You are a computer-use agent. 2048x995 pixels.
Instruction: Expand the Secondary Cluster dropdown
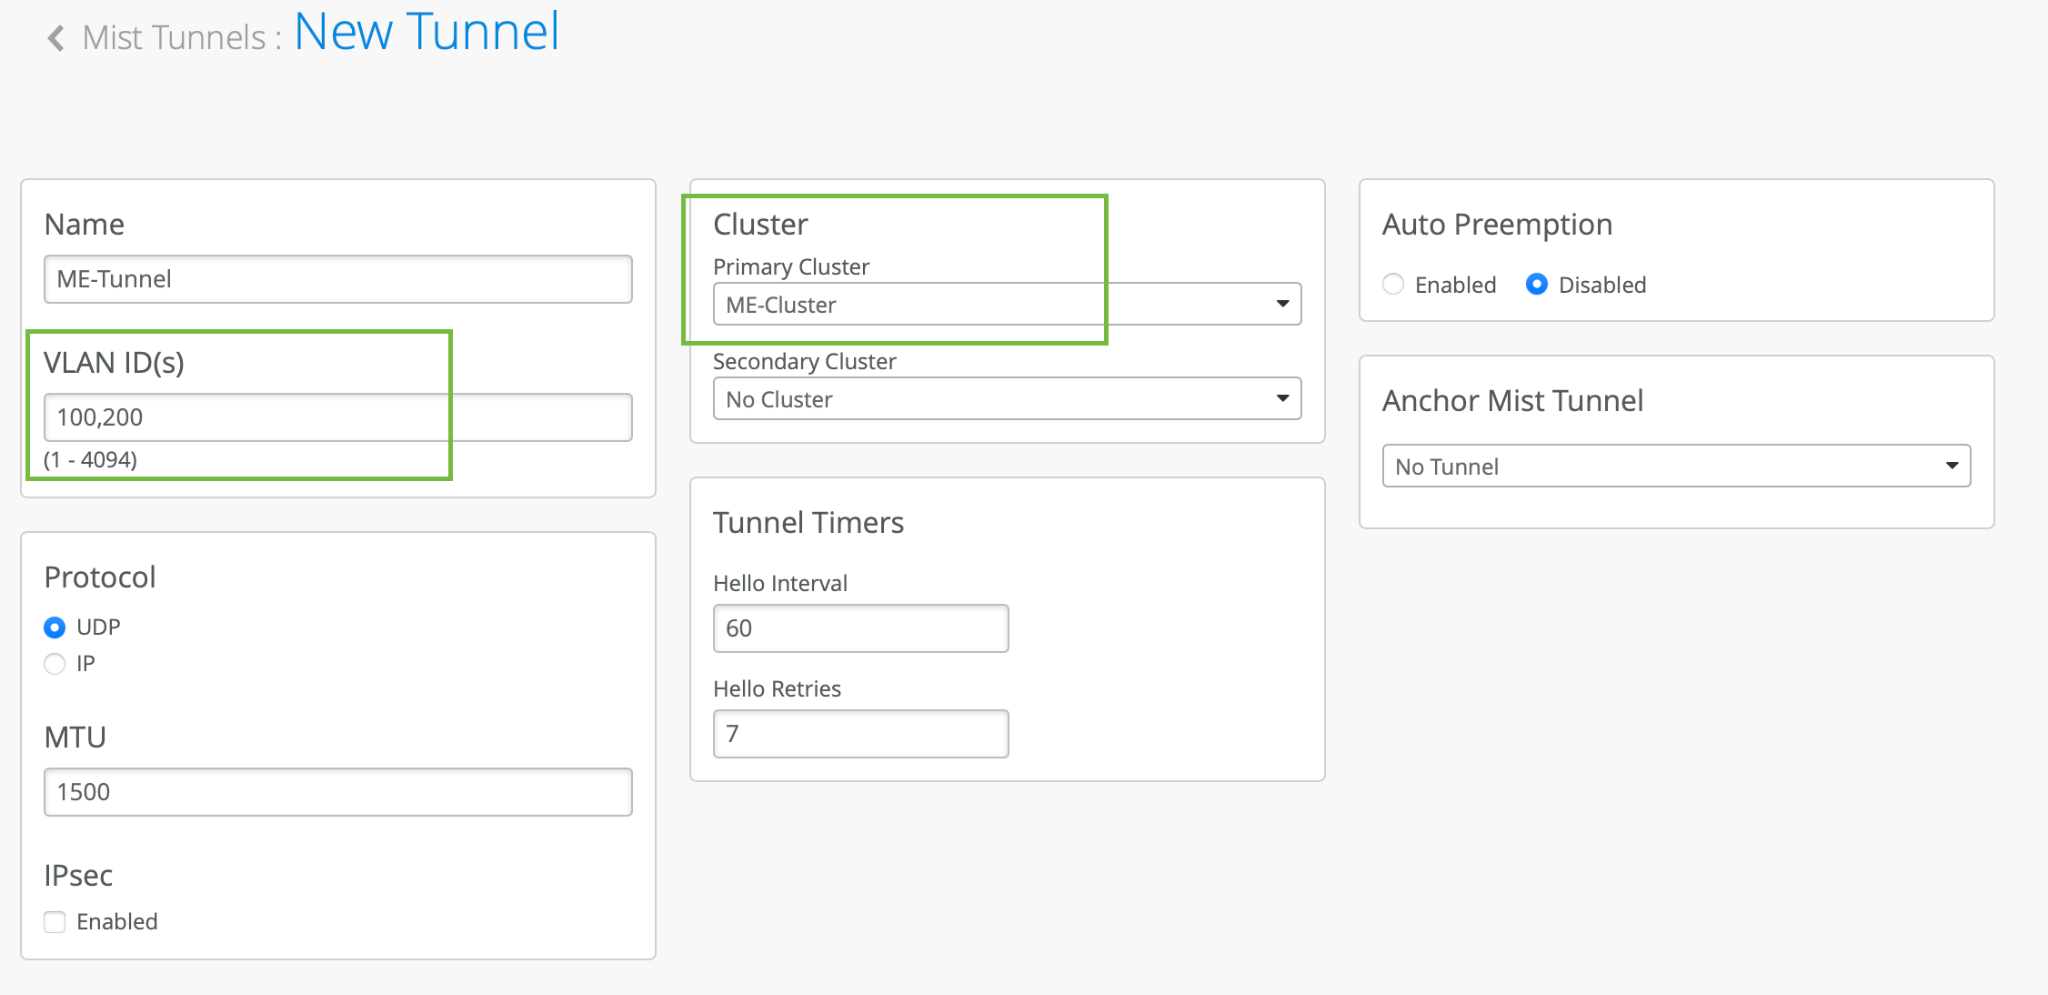coord(1005,399)
